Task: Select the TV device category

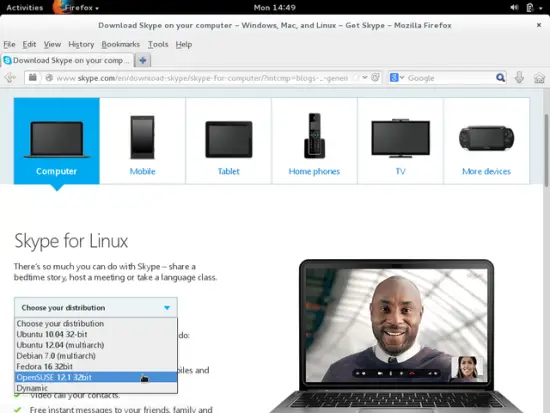Action: click(401, 141)
